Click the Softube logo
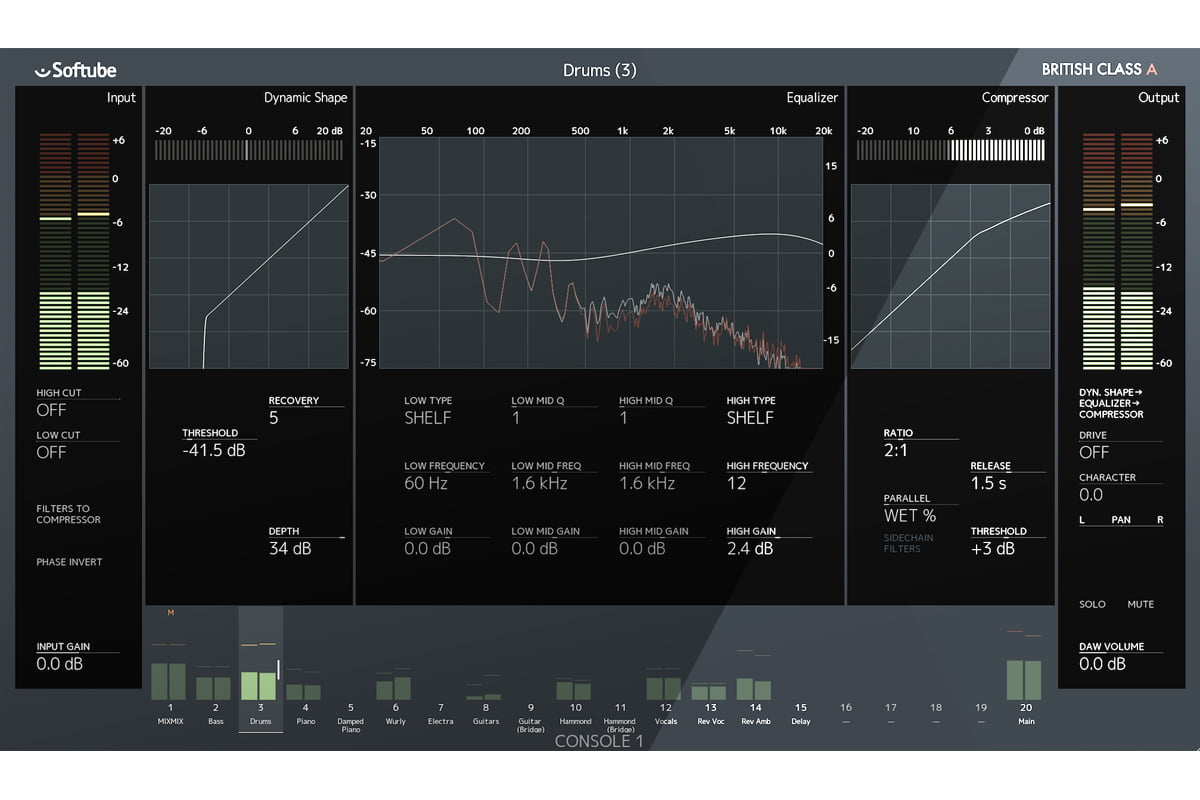 pos(75,70)
